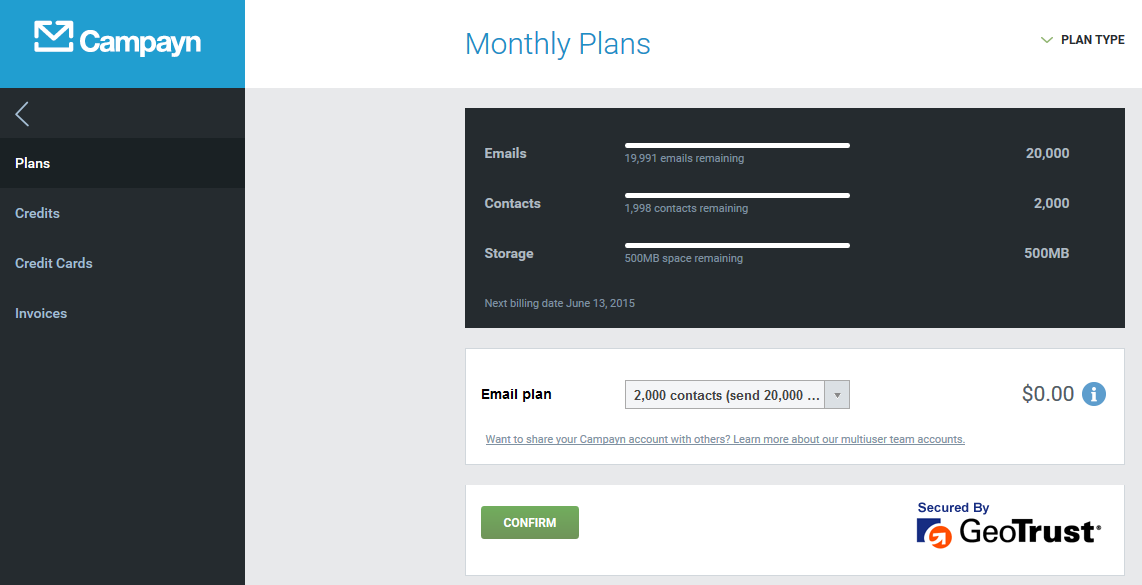Viewport: 1142px width, 585px height.
Task: Click the back arrow in sidebar
Action: (x=22, y=114)
